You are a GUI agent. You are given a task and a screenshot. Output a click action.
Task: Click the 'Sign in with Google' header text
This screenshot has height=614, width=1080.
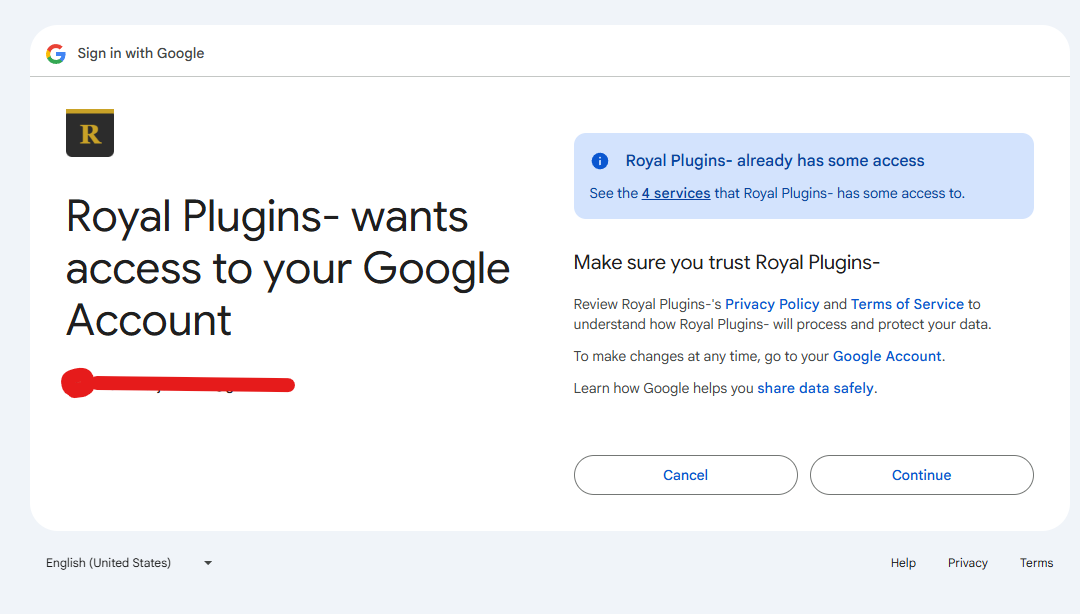141,53
